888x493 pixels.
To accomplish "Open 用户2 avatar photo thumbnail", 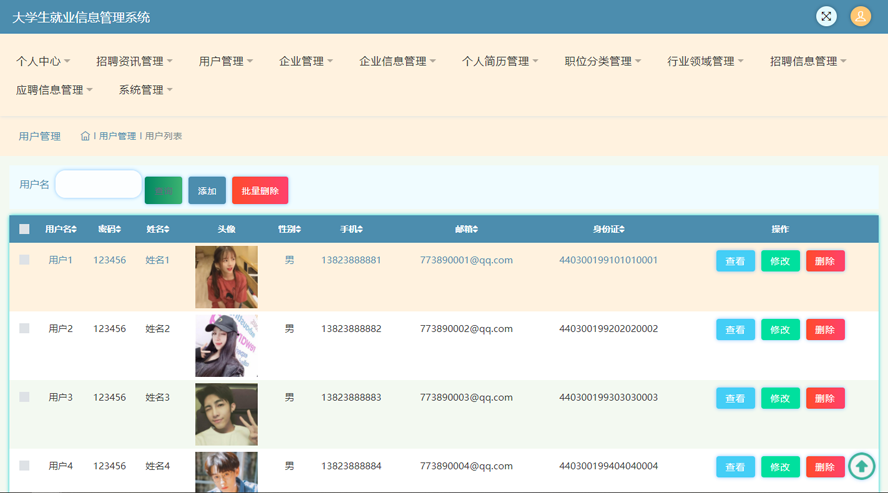I will 227,345.
